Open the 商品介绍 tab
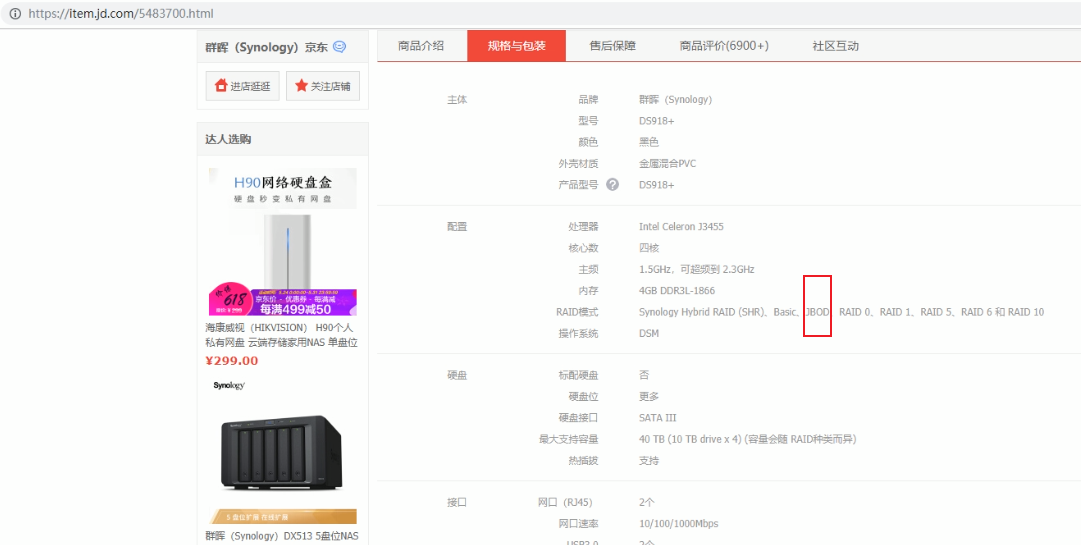1081x545 pixels. (420, 46)
